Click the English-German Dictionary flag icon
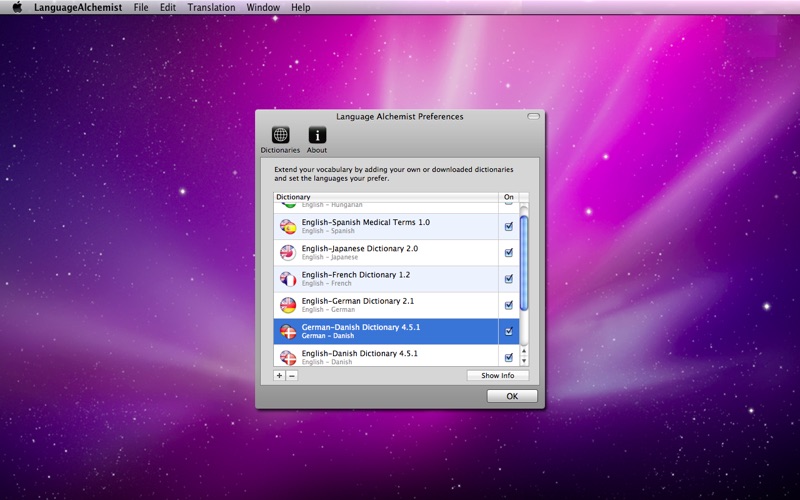This screenshot has width=800, height=500. point(288,305)
